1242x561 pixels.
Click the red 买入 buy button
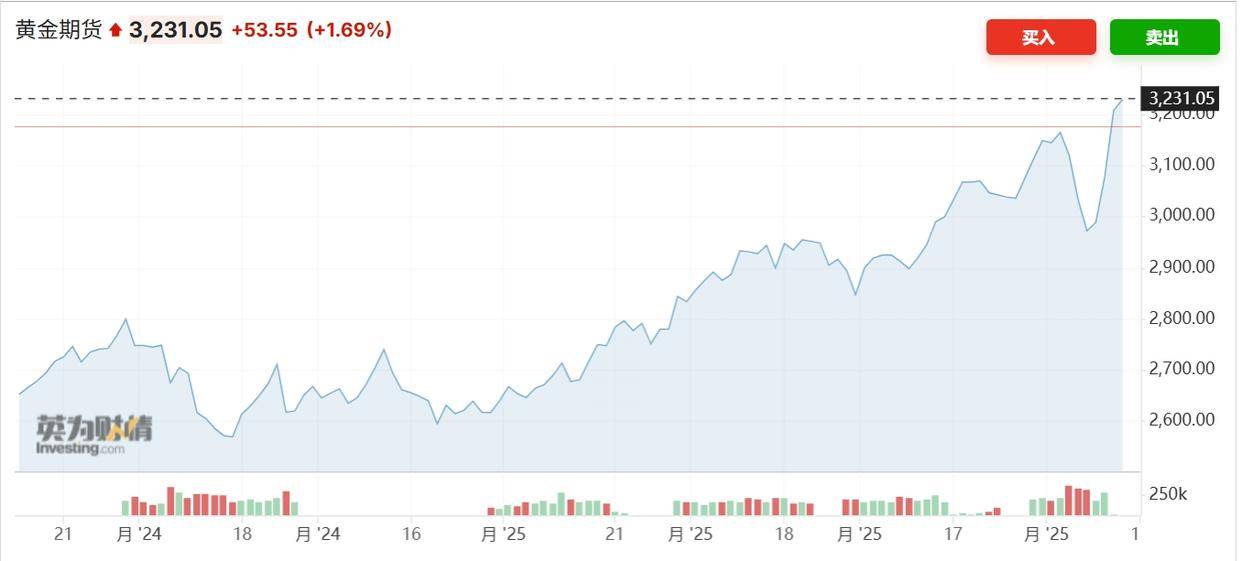coord(1041,37)
